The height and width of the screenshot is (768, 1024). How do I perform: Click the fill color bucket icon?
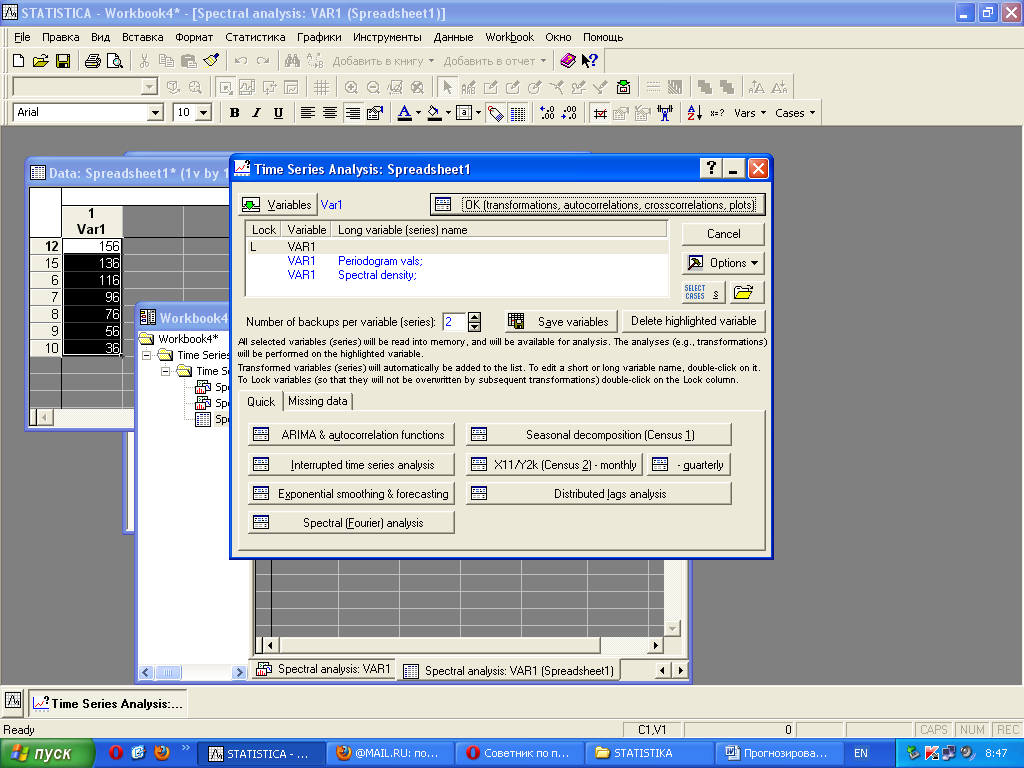tap(434, 113)
